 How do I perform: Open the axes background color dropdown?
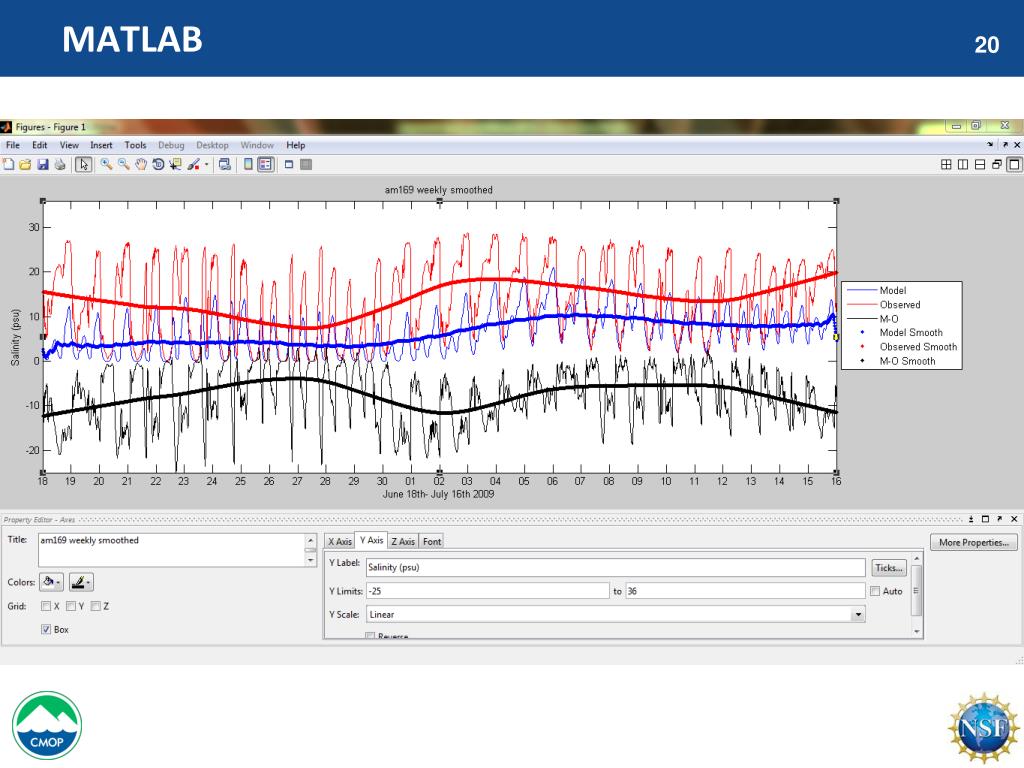click(52, 582)
